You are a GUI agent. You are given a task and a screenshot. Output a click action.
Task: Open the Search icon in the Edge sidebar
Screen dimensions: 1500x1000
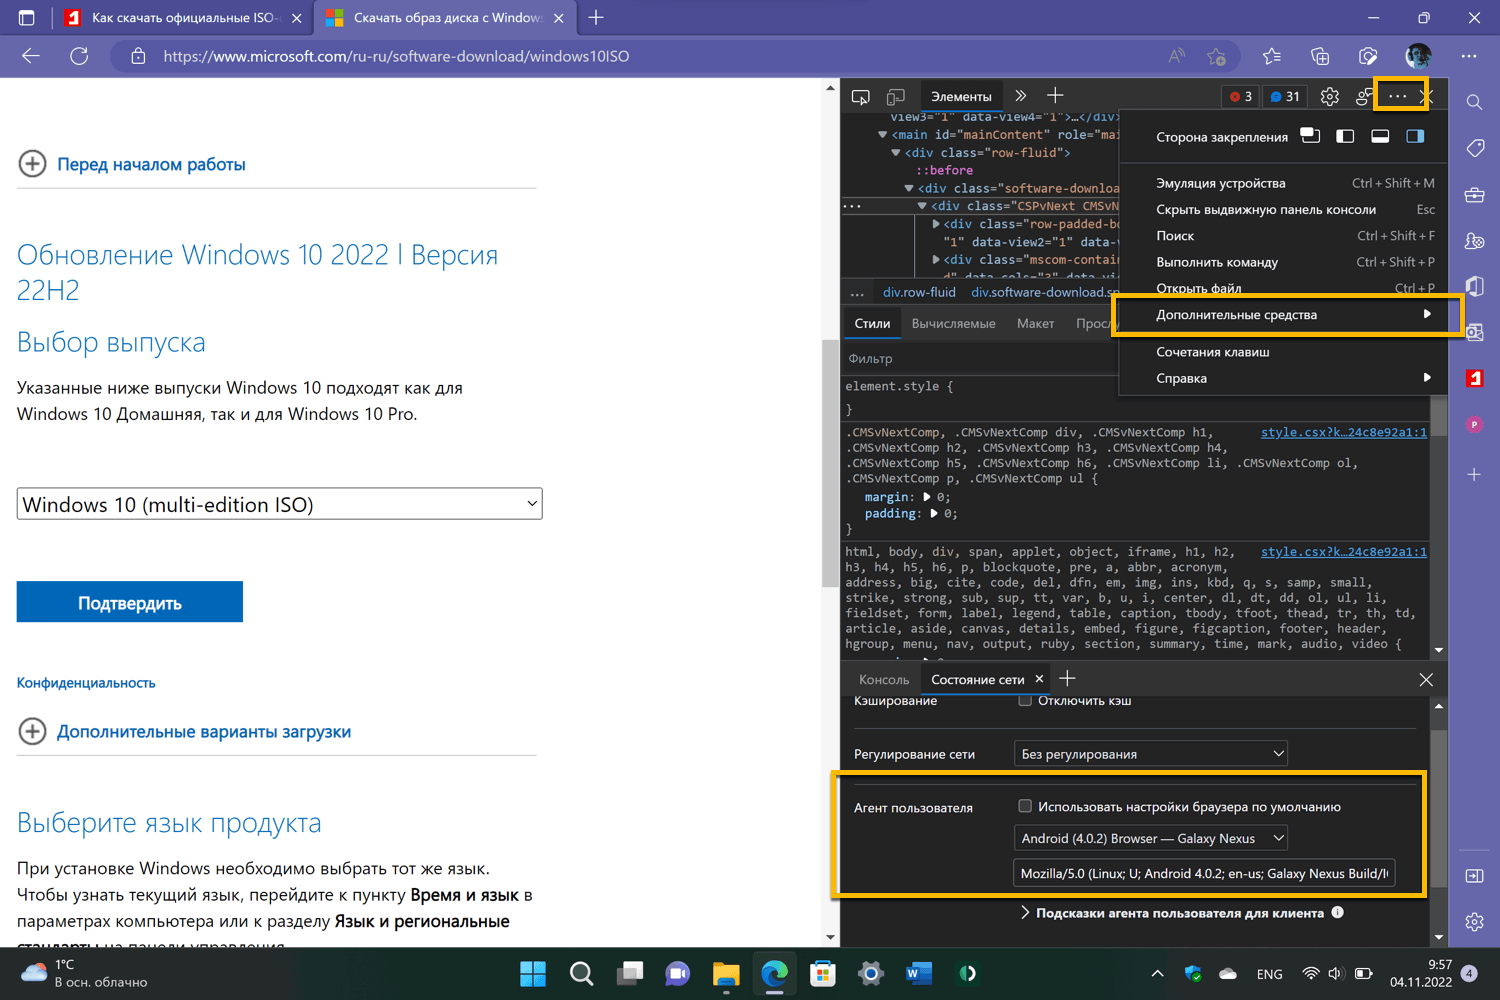(1474, 102)
